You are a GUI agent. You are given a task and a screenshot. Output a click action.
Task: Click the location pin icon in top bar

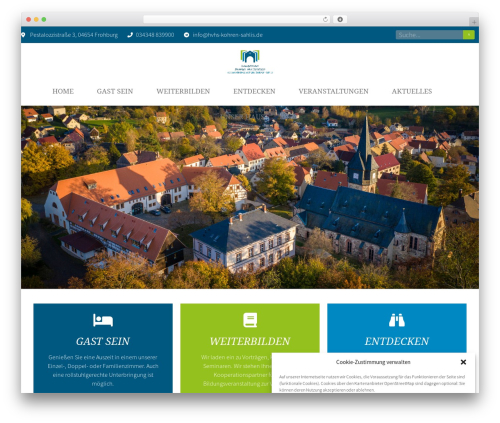(23, 35)
